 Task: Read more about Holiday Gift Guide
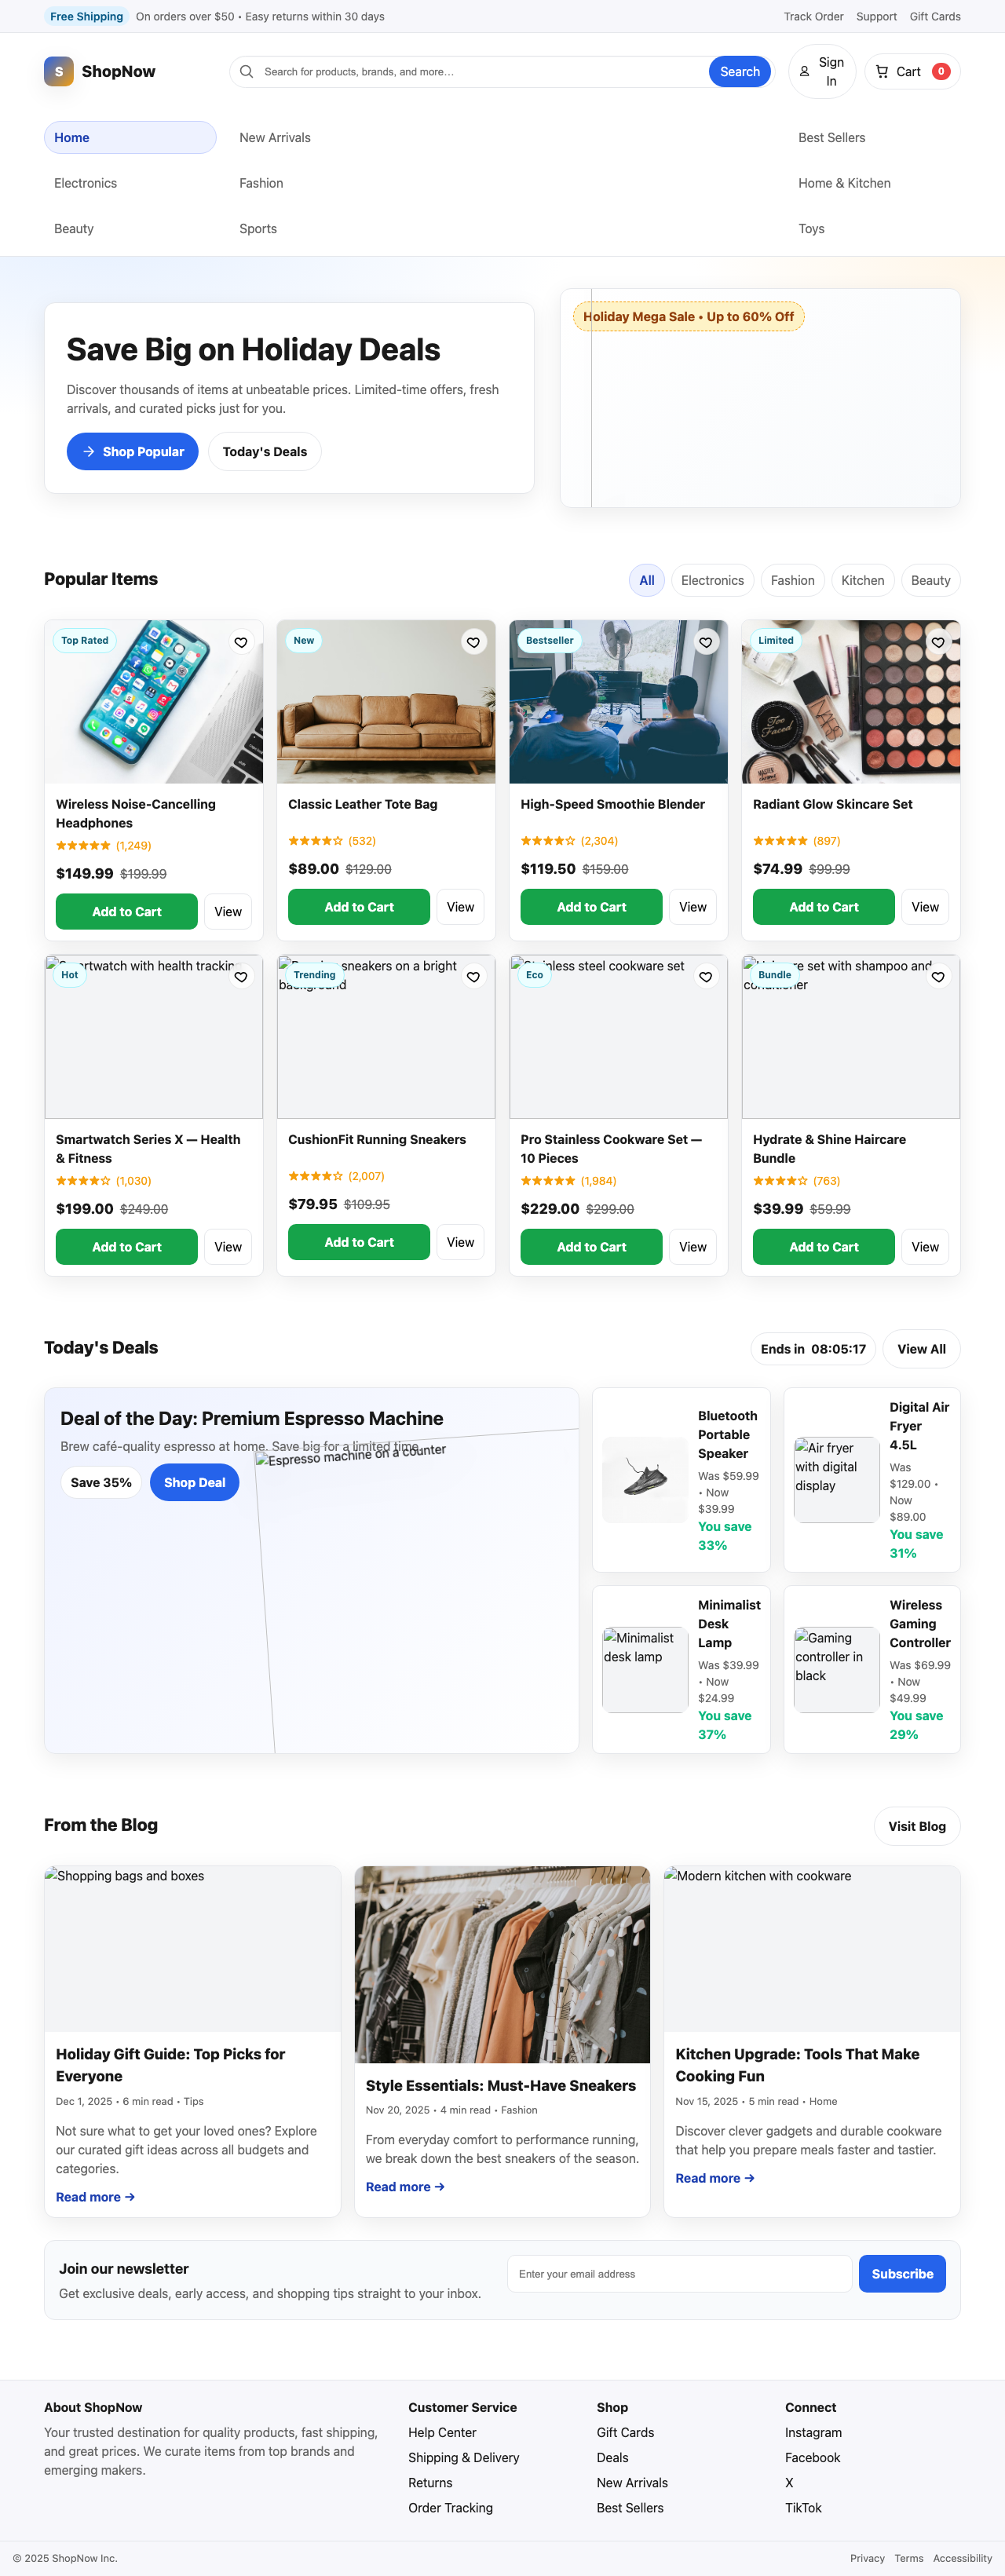(95, 2197)
